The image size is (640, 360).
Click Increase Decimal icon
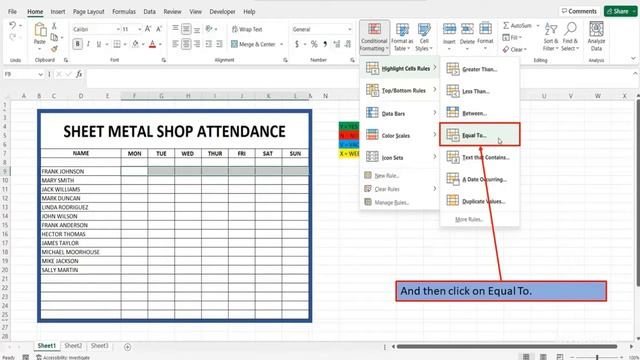pyautogui.click(x=336, y=44)
